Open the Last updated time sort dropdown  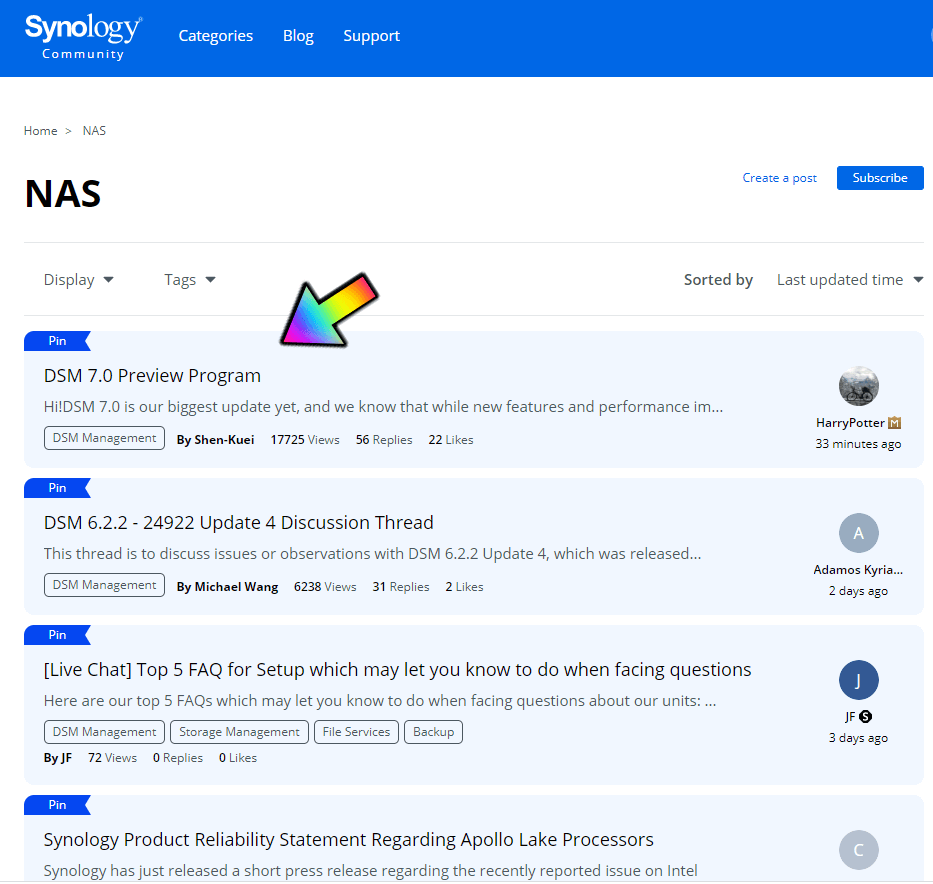click(x=850, y=280)
